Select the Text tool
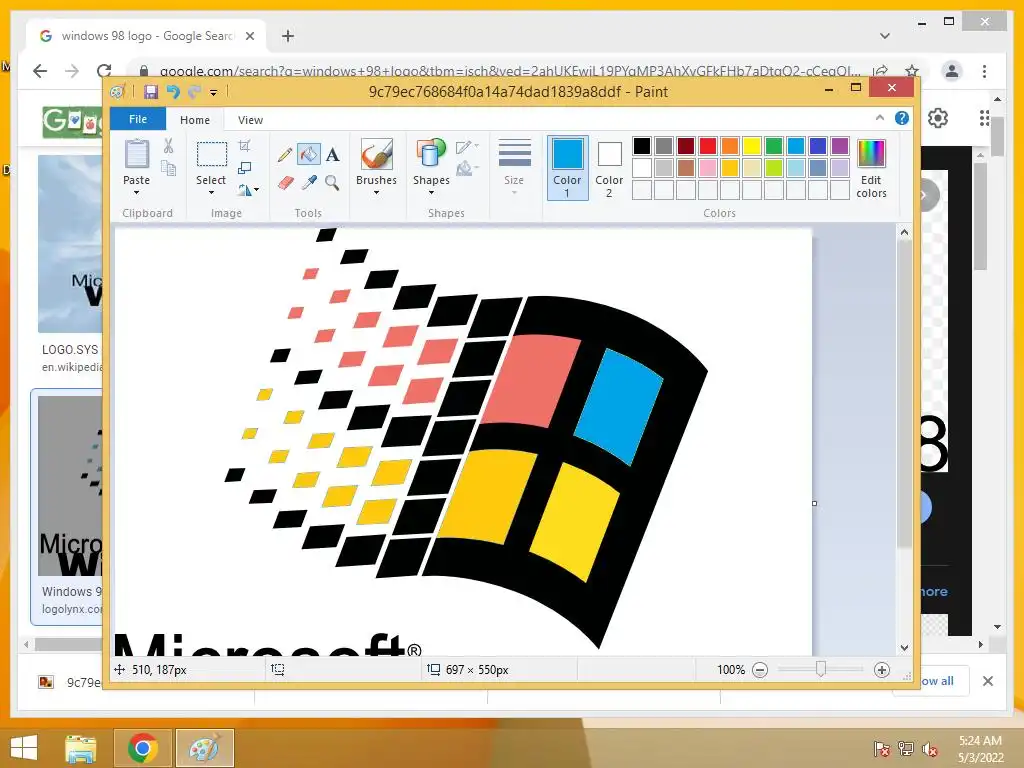 332,155
